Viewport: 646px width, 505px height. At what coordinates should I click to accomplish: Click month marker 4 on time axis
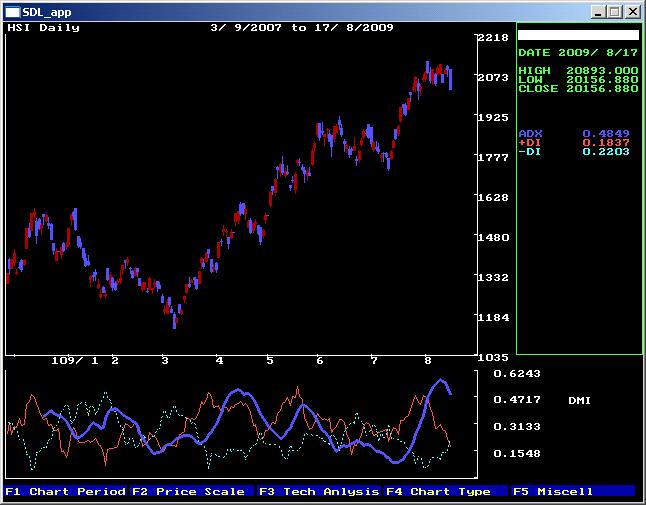219,361
